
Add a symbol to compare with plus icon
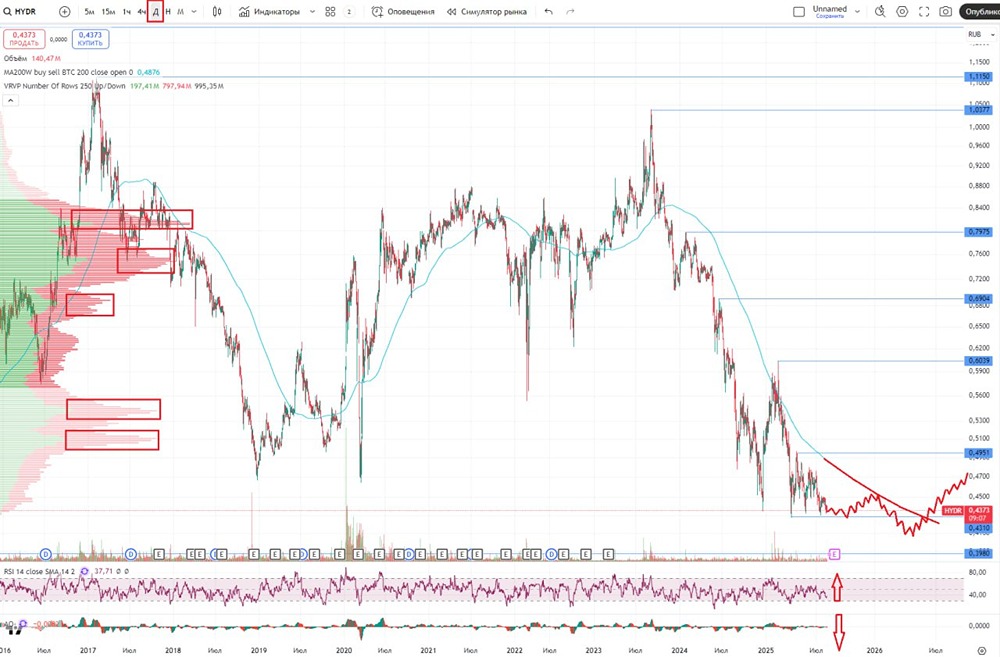pyautogui.click(x=64, y=11)
